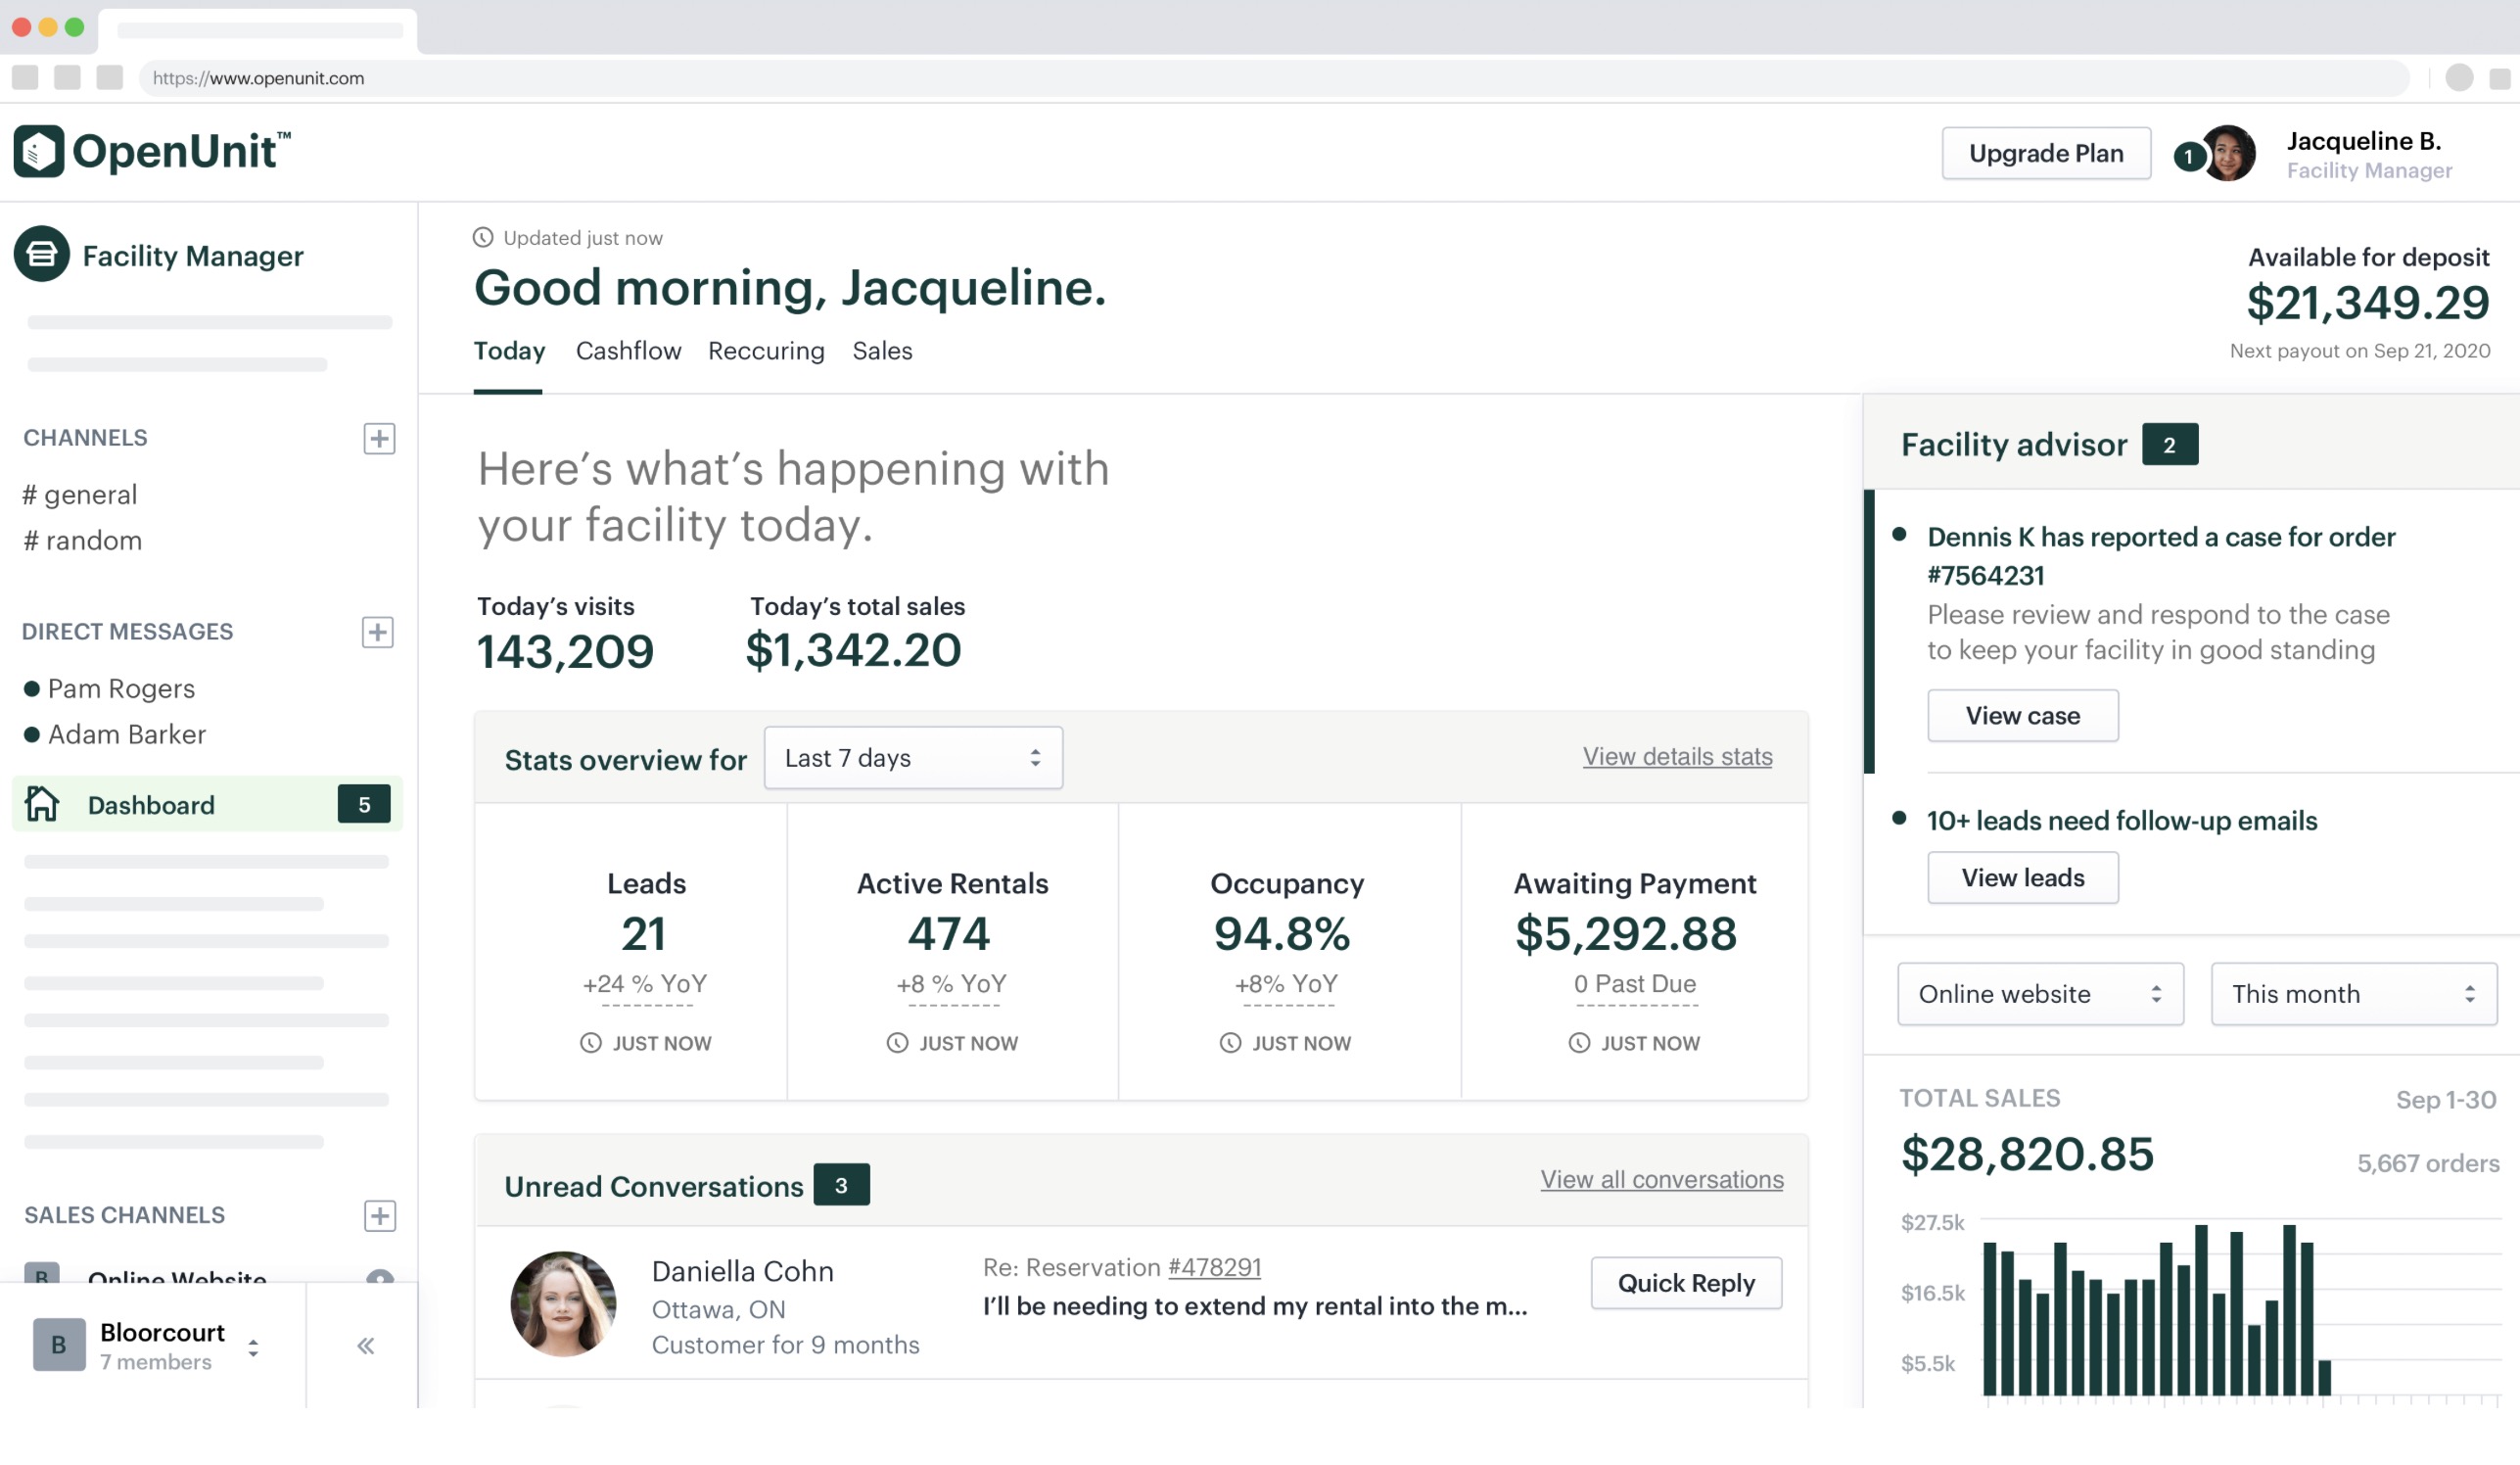Add a new channel with the plus icon
The image size is (2520, 1465).
tap(379, 438)
